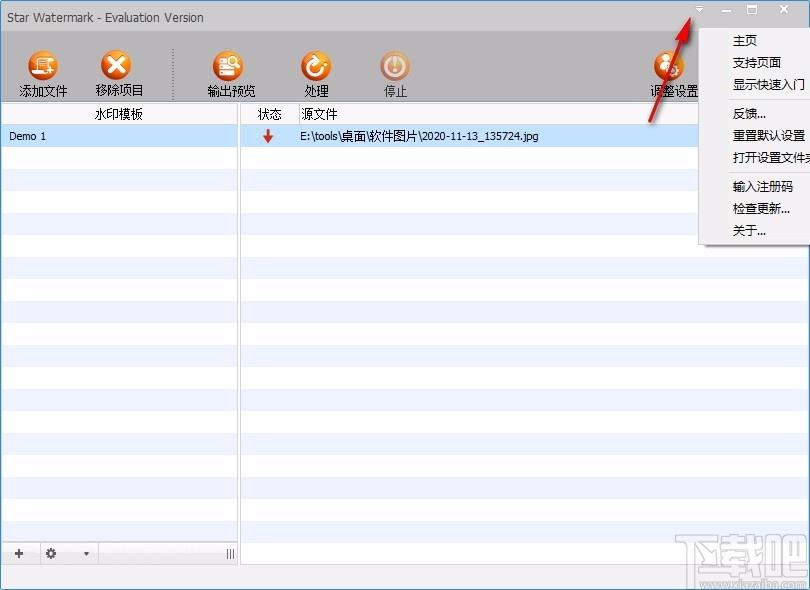
Task: Click the plus icon to add template
Action: pyautogui.click(x=19, y=554)
